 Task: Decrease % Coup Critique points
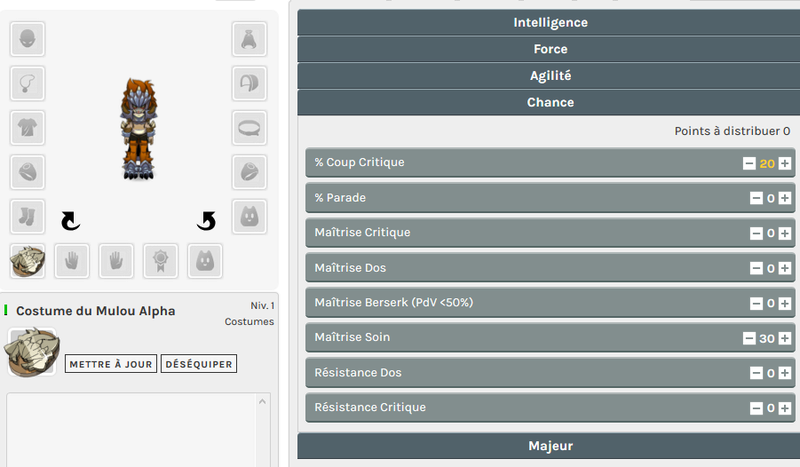point(749,163)
